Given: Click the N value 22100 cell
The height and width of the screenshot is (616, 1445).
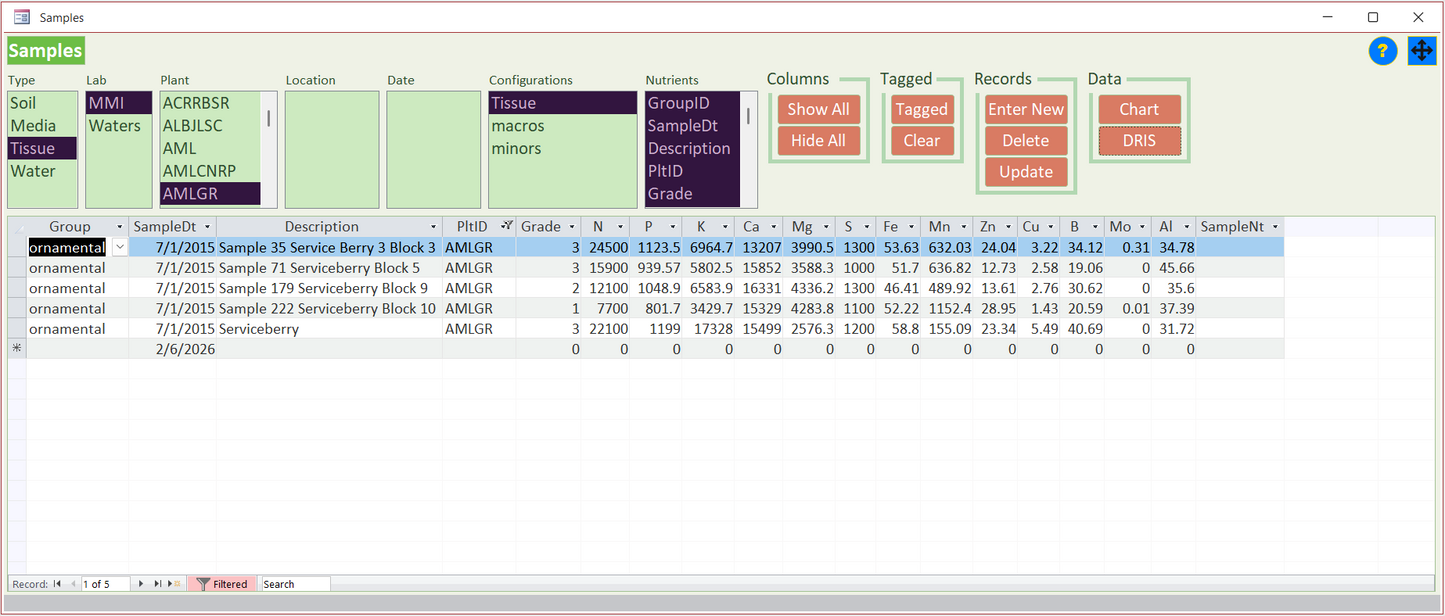Looking at the screenshot, I should coord(606,329).
